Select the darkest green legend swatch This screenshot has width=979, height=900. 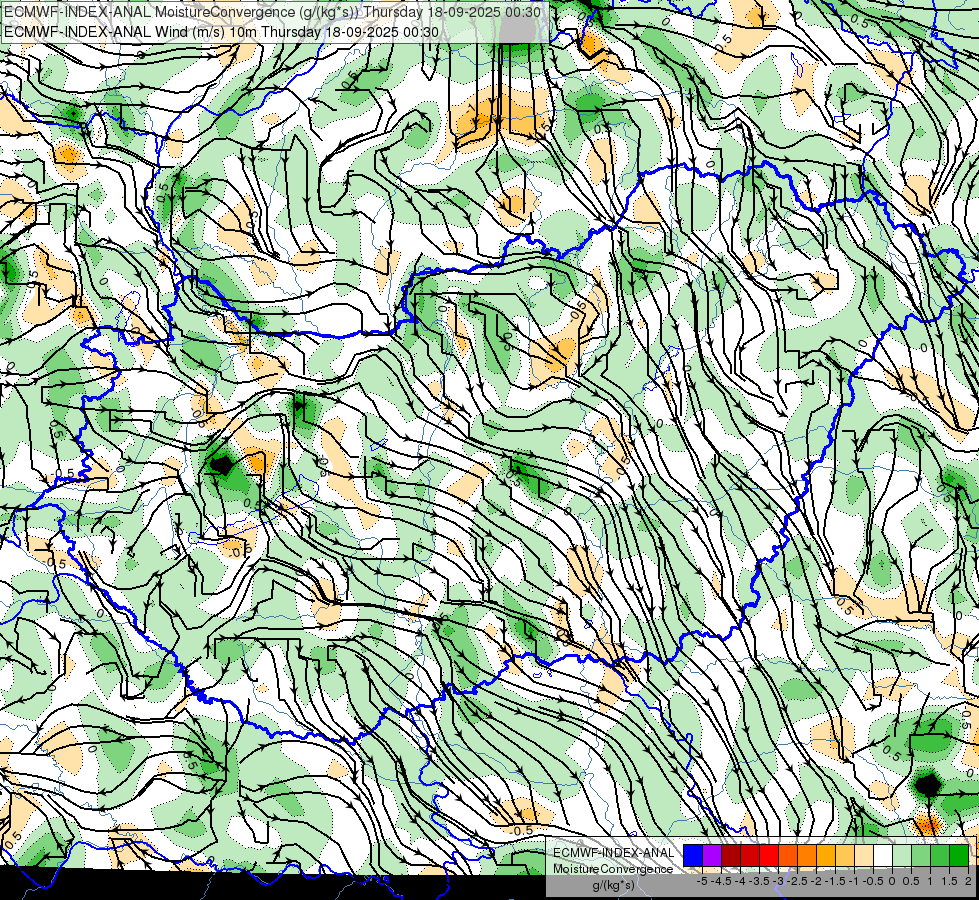[959, 855]
